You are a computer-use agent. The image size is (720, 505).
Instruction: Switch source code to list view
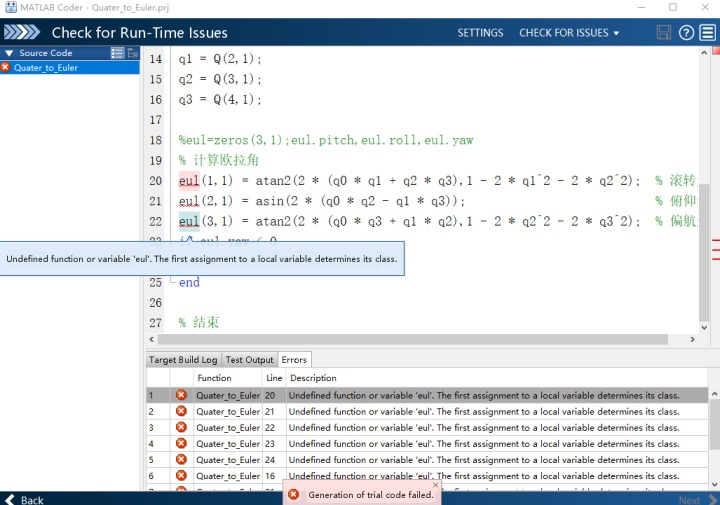tap(117, 53)
